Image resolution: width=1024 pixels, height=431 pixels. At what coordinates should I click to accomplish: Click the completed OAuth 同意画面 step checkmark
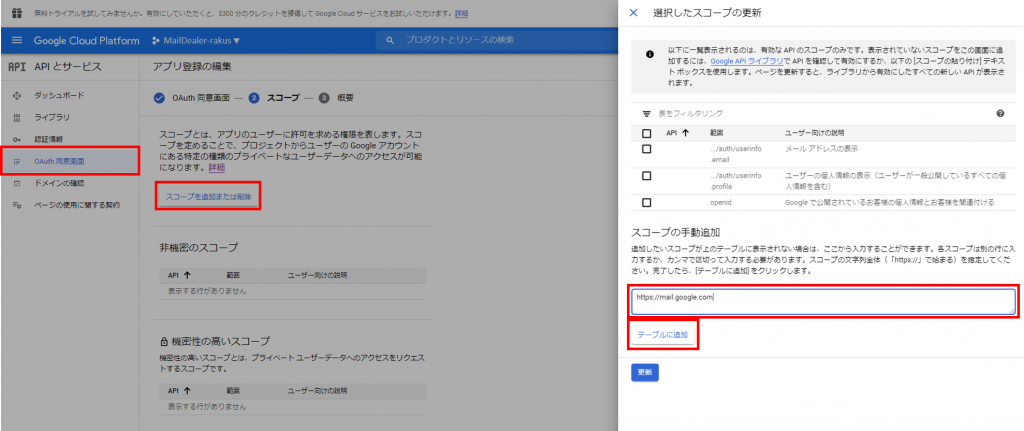click(x=159, y=98)
